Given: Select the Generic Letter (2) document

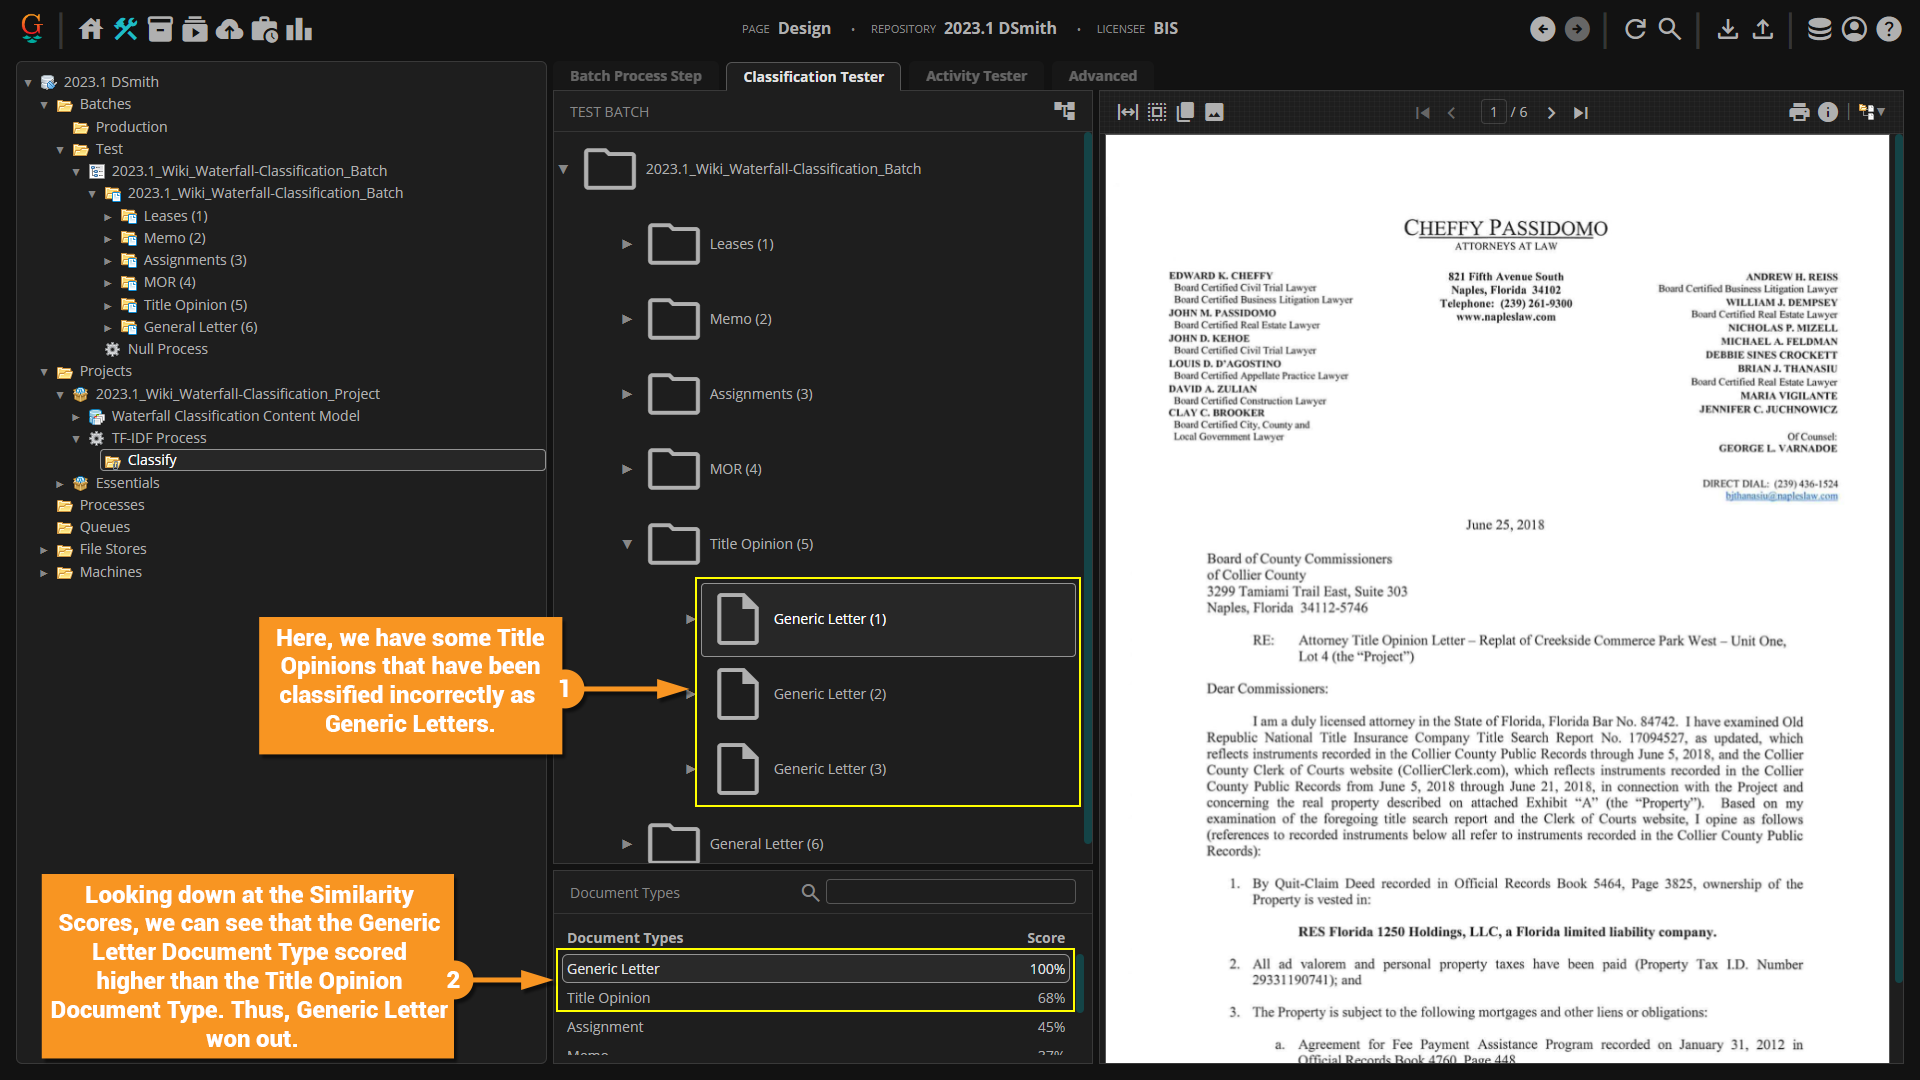Looking at the screenshot, I should point(829,694).
